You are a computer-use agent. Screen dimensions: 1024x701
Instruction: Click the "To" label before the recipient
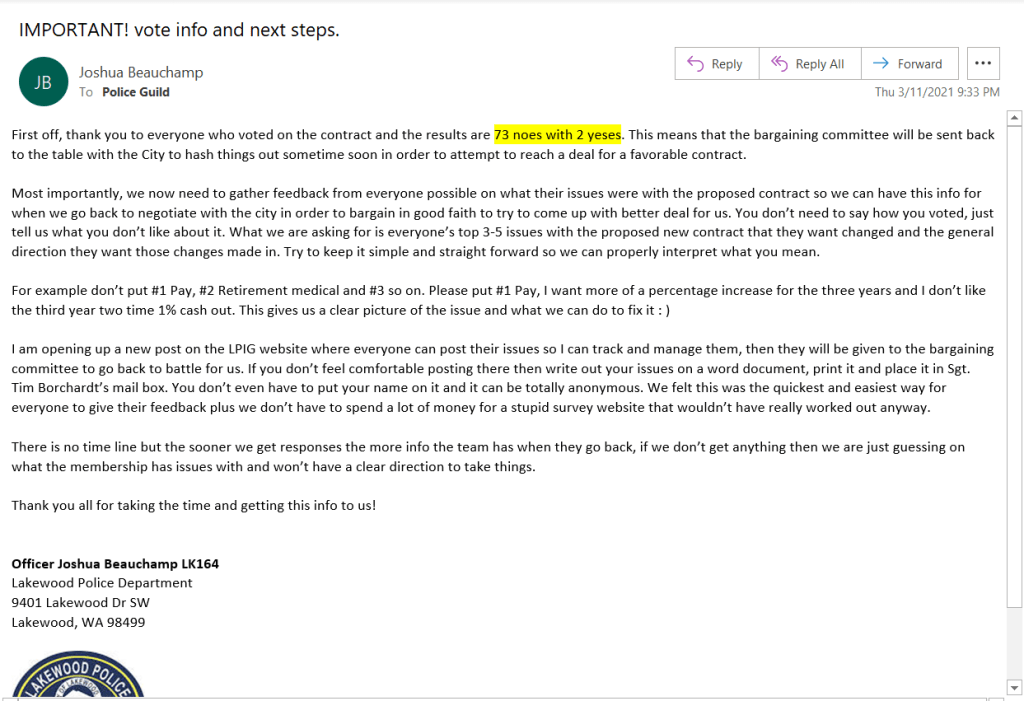point(86,92)
